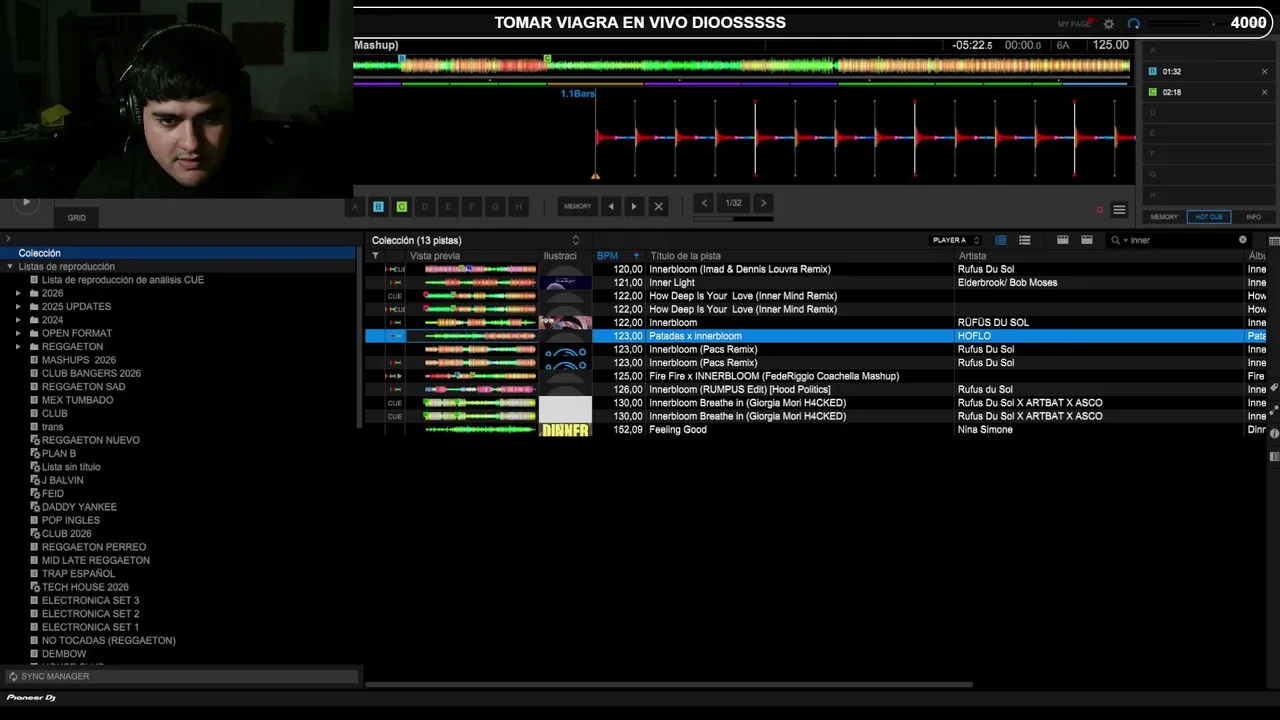Jump to the previous memory cue
The height and width of the screenshot is (720, 1280).
(611, 207)
